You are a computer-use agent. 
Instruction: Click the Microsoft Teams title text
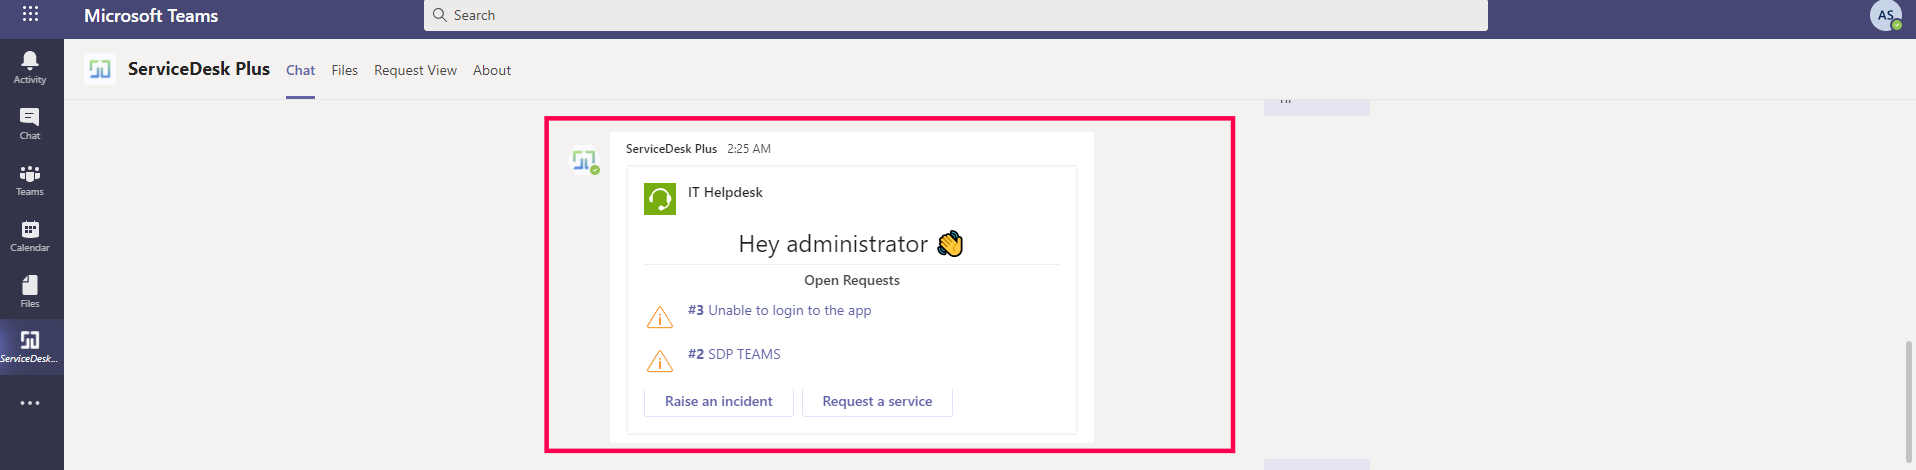click(151, 16)
